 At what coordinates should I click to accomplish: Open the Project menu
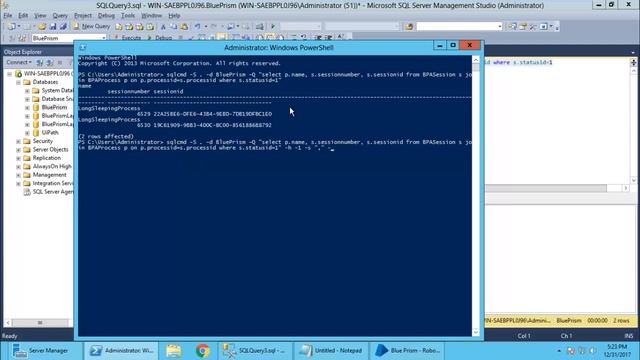[x=83, y=16]
